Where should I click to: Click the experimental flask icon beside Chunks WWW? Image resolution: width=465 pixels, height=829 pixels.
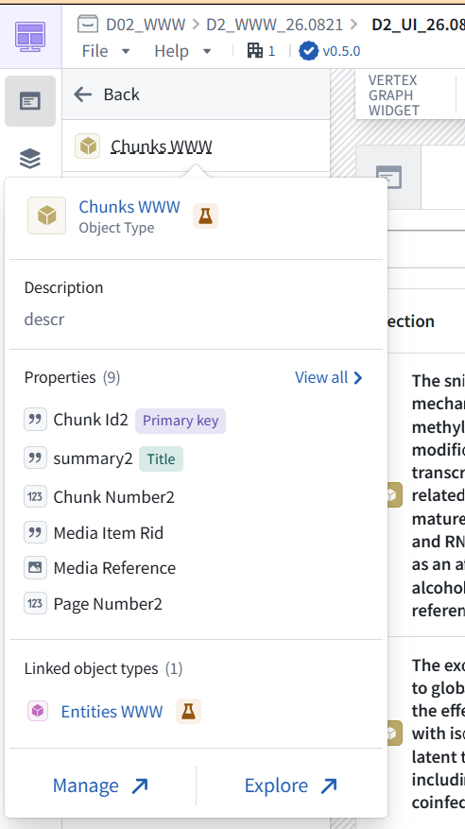pos(205,216)
